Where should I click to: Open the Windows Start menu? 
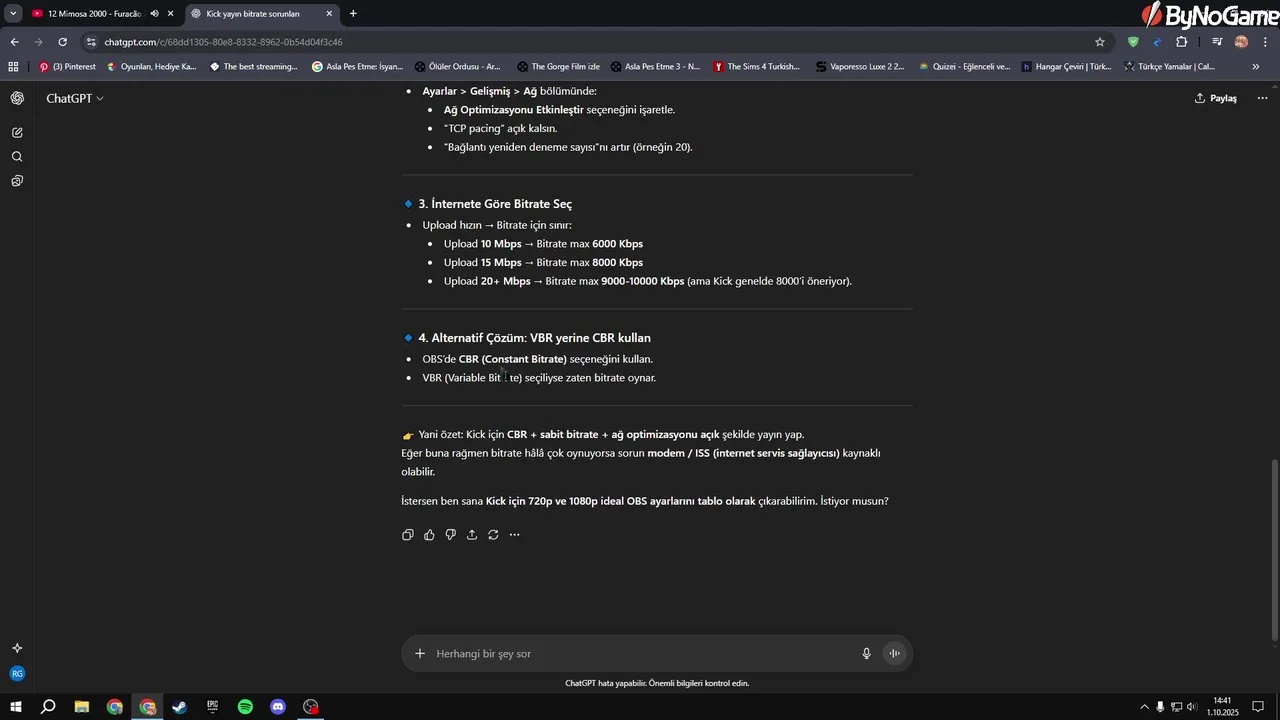coord(16,707)
